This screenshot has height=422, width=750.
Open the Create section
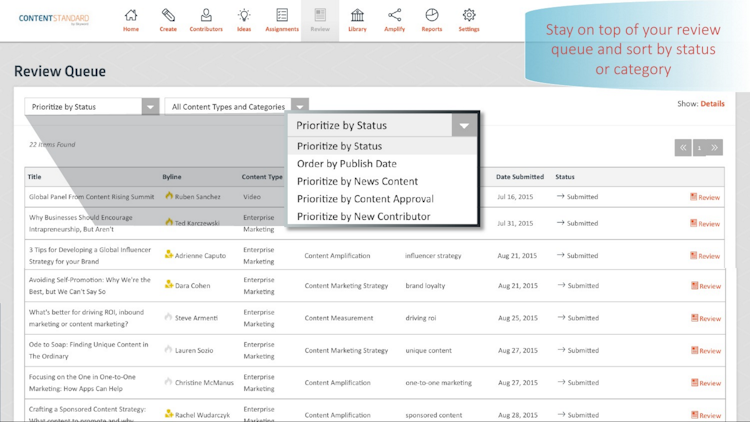tap(168, 21)
